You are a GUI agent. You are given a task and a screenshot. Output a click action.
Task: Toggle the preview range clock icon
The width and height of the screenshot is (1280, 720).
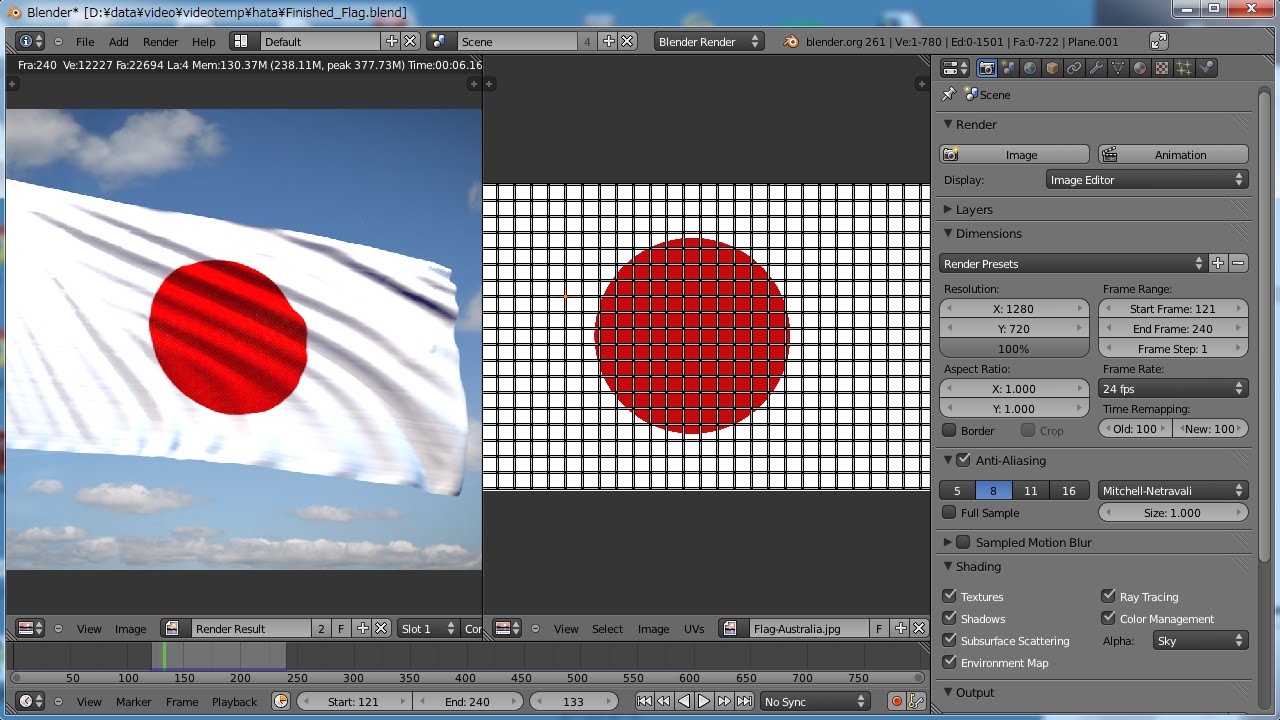tap(280, 701)
